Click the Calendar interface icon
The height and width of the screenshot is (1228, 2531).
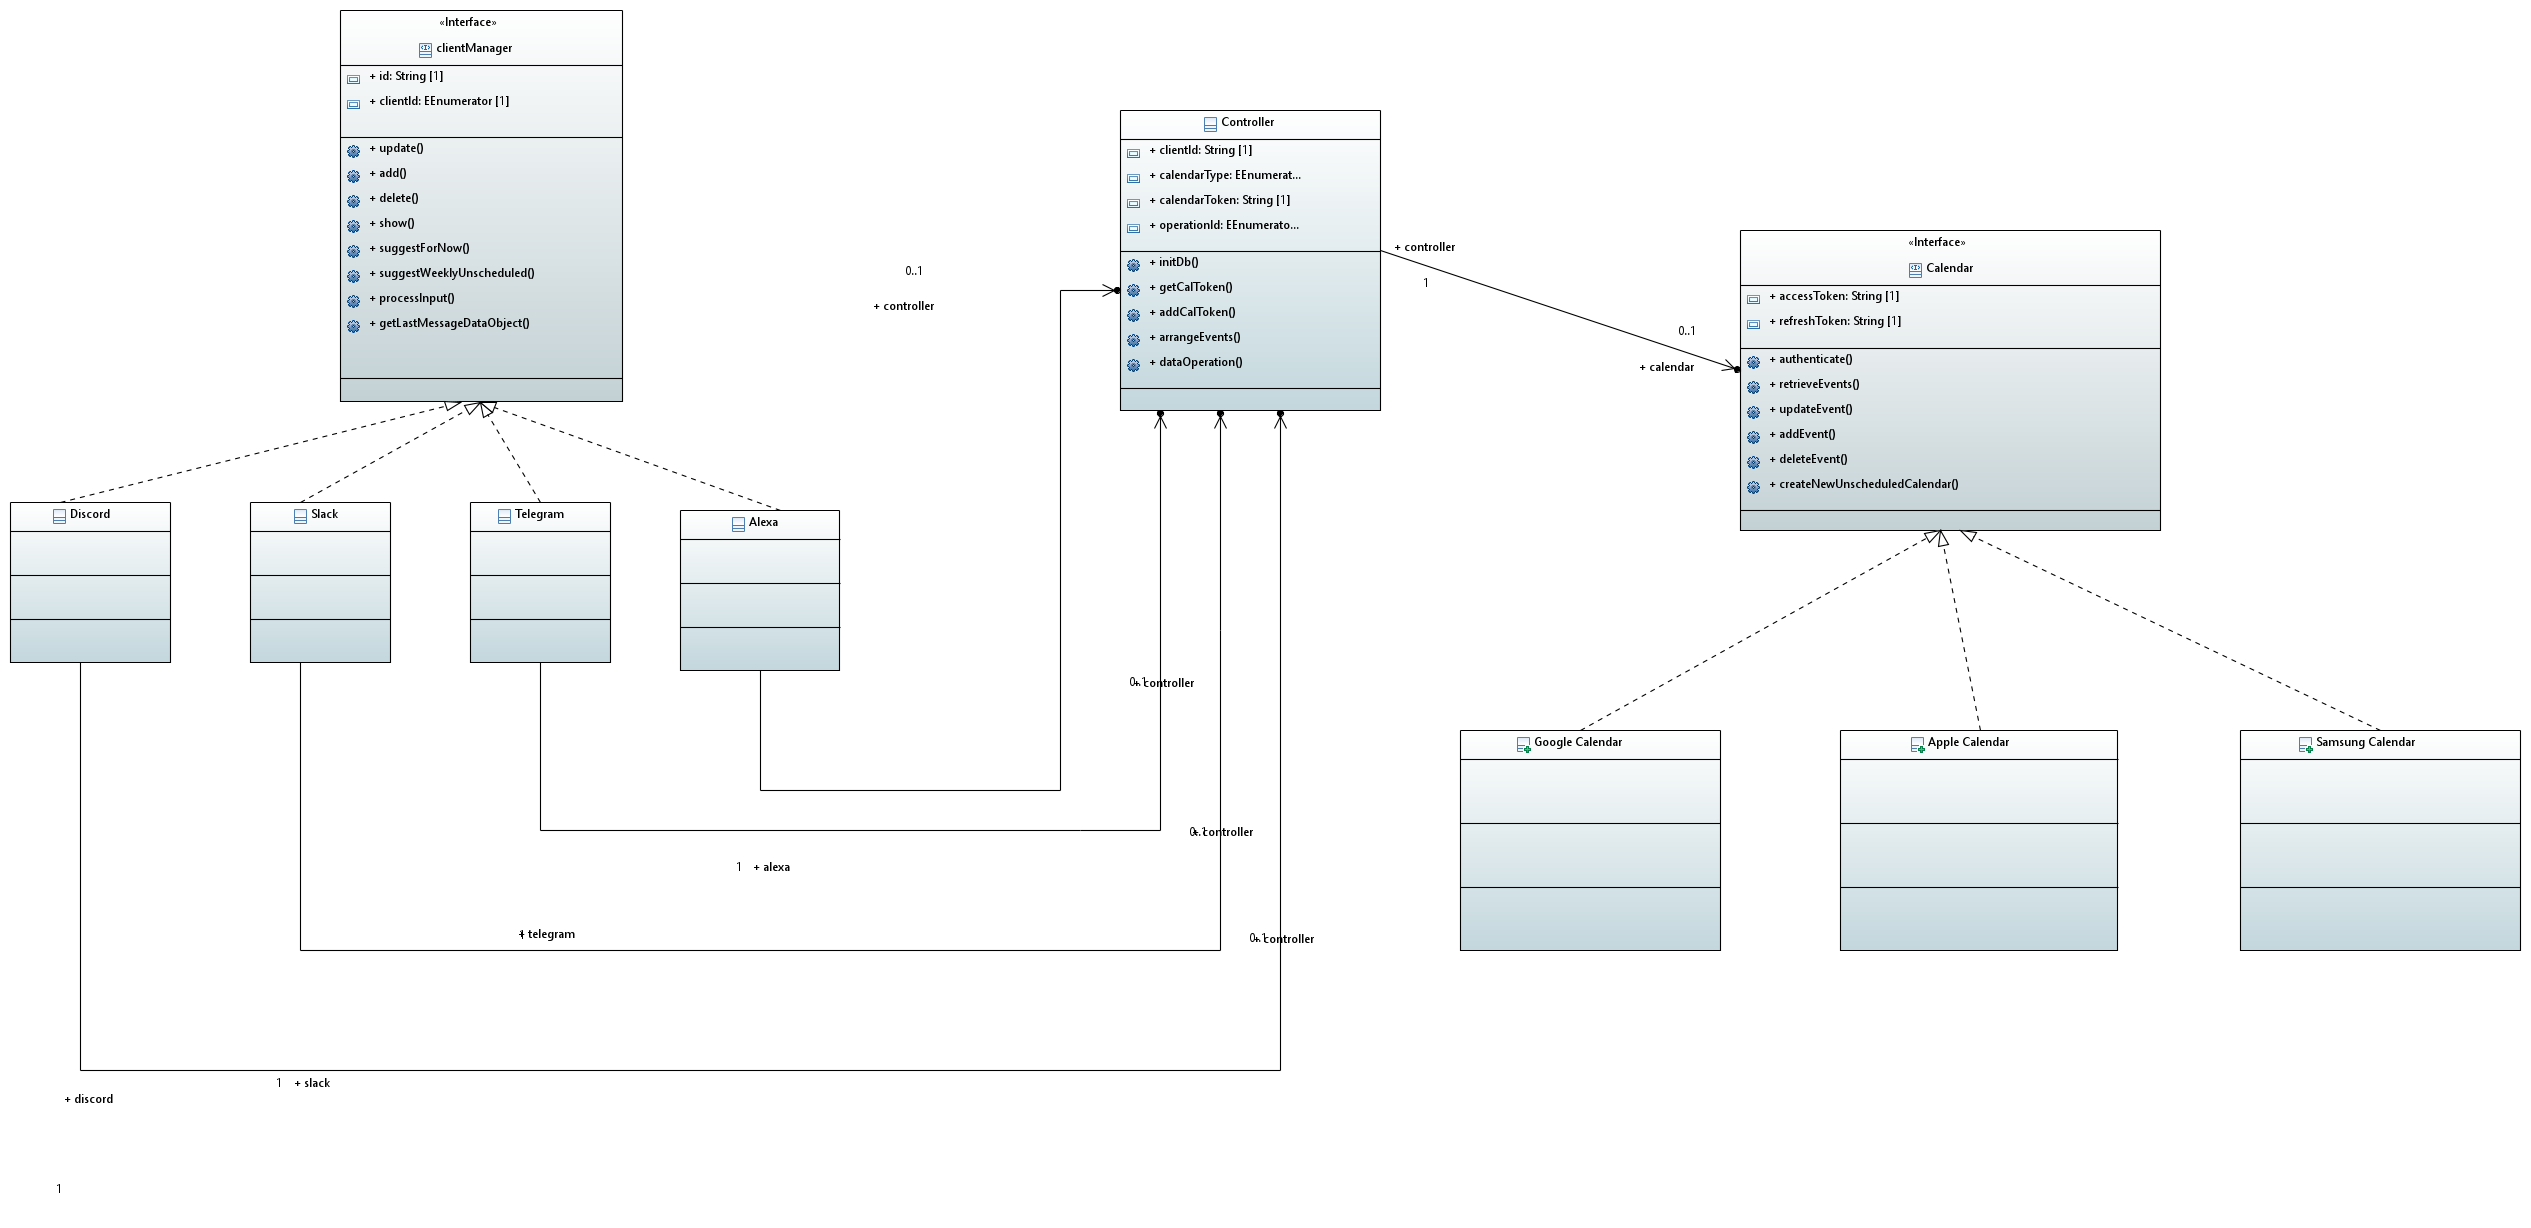pos(1915,269)
